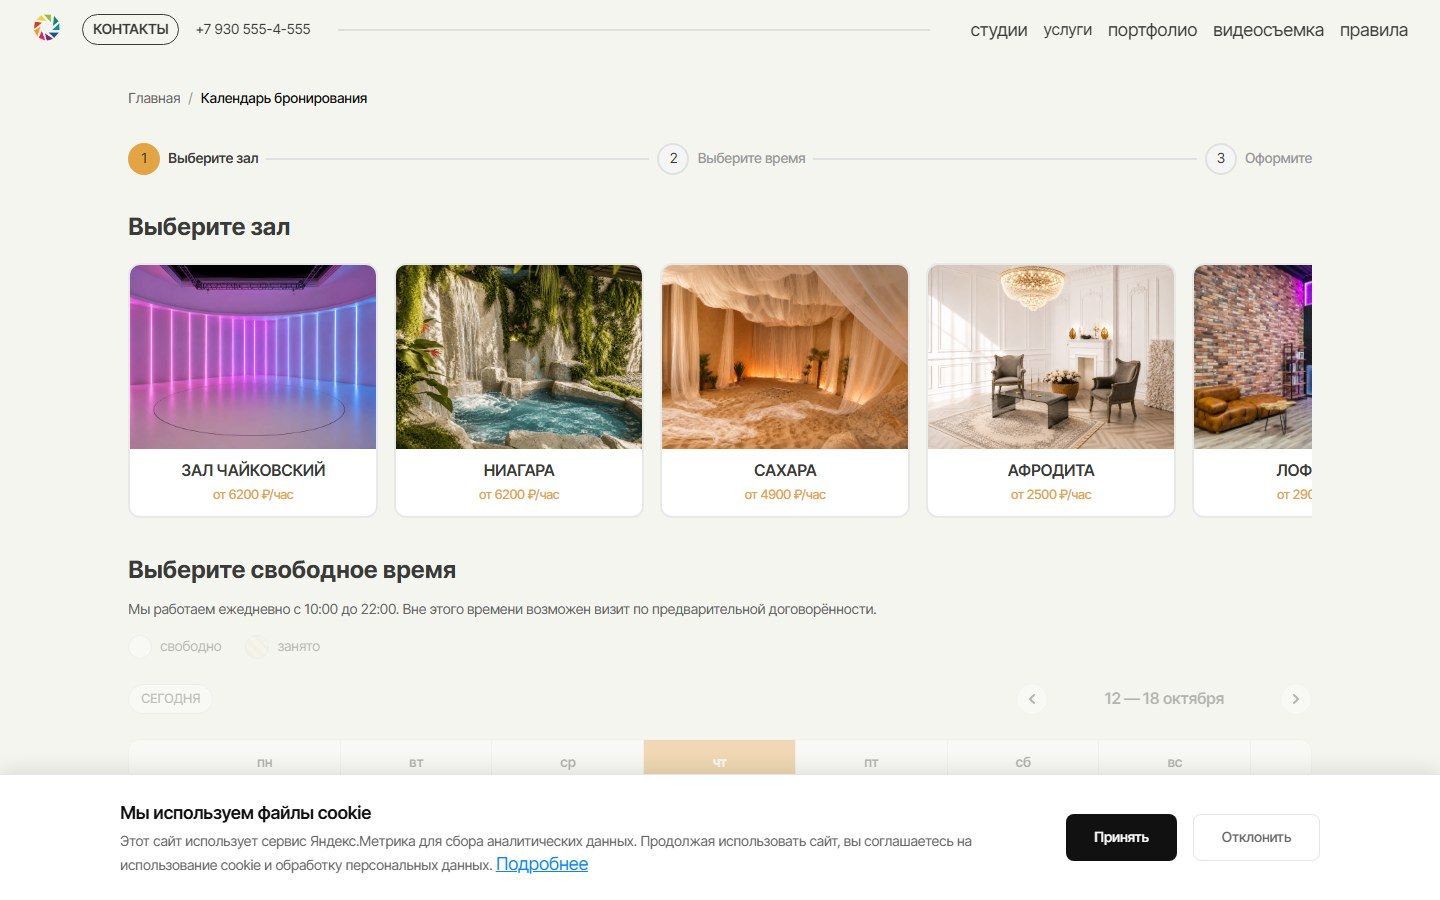Screen dimensions: 1440x900
Task: Select step 1 circle in progress bar
Action: [144, 158]
